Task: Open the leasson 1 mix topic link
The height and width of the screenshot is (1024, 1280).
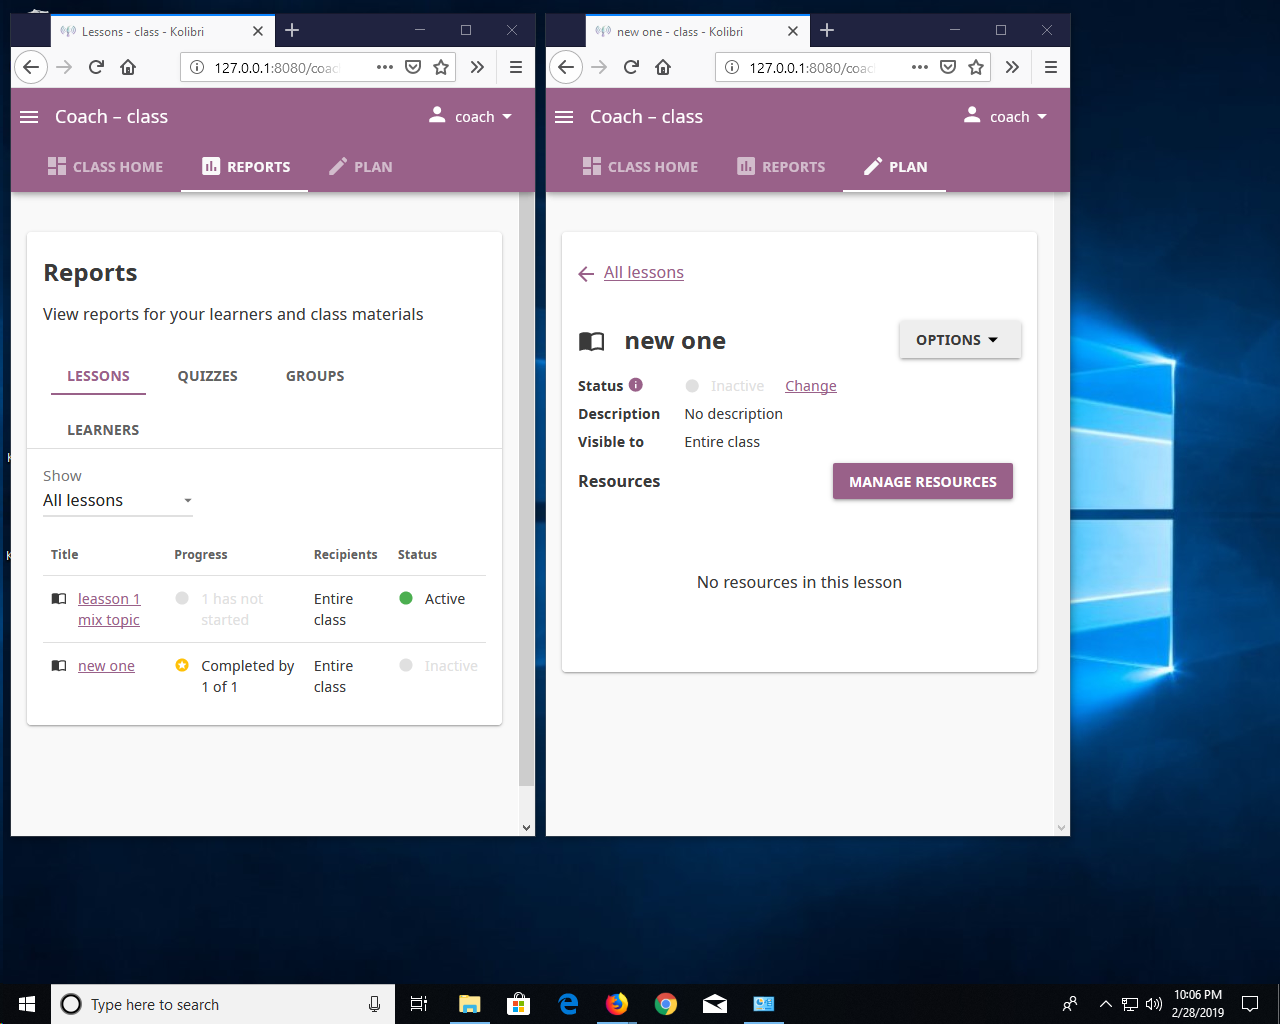Action: click(109, 609)
